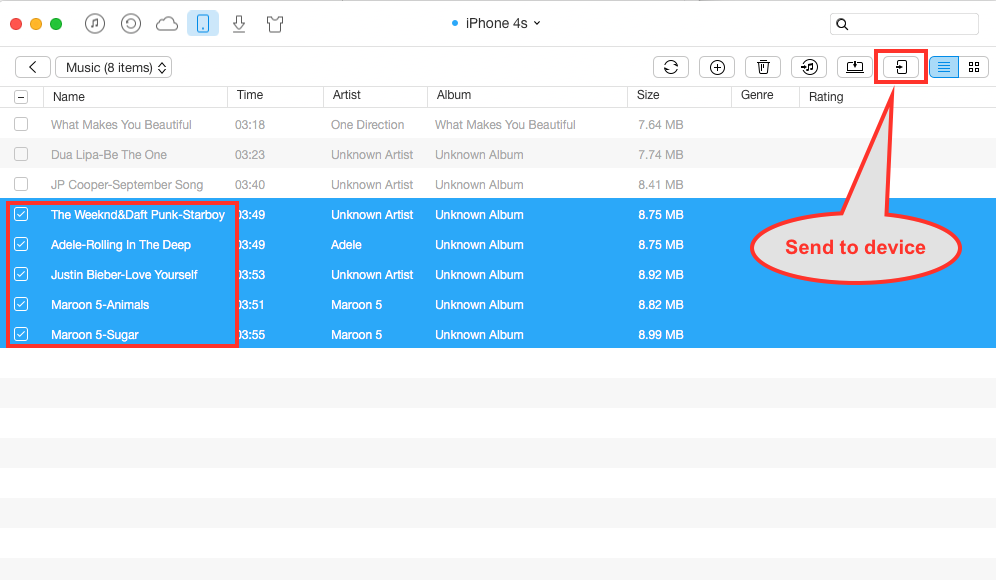Click the Send to device button
Screen dimensions: 996x580
coord(901,67)
